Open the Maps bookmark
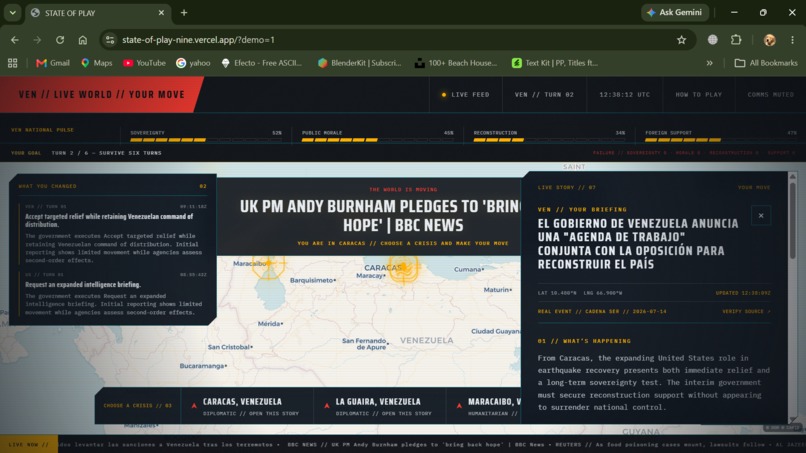The image size is (806, 453). (97, 63)
